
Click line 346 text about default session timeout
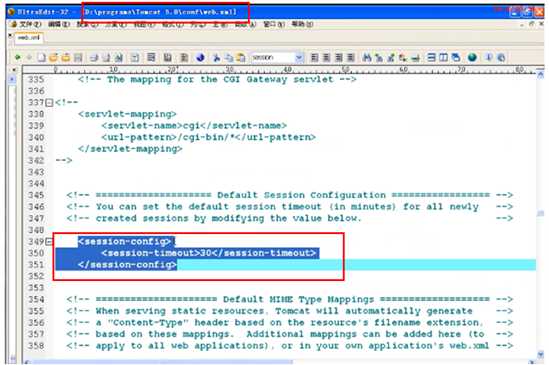pos(290,207)
